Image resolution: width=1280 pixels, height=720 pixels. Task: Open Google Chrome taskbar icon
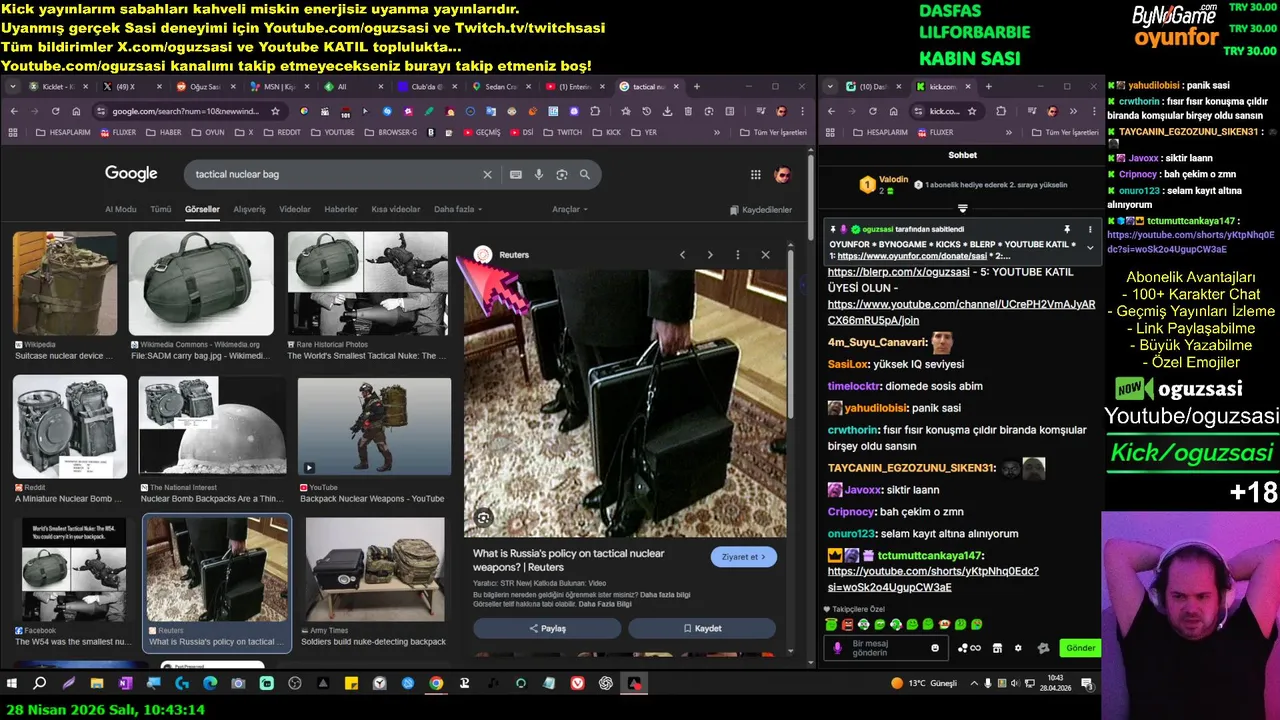(x=436, y=683)
